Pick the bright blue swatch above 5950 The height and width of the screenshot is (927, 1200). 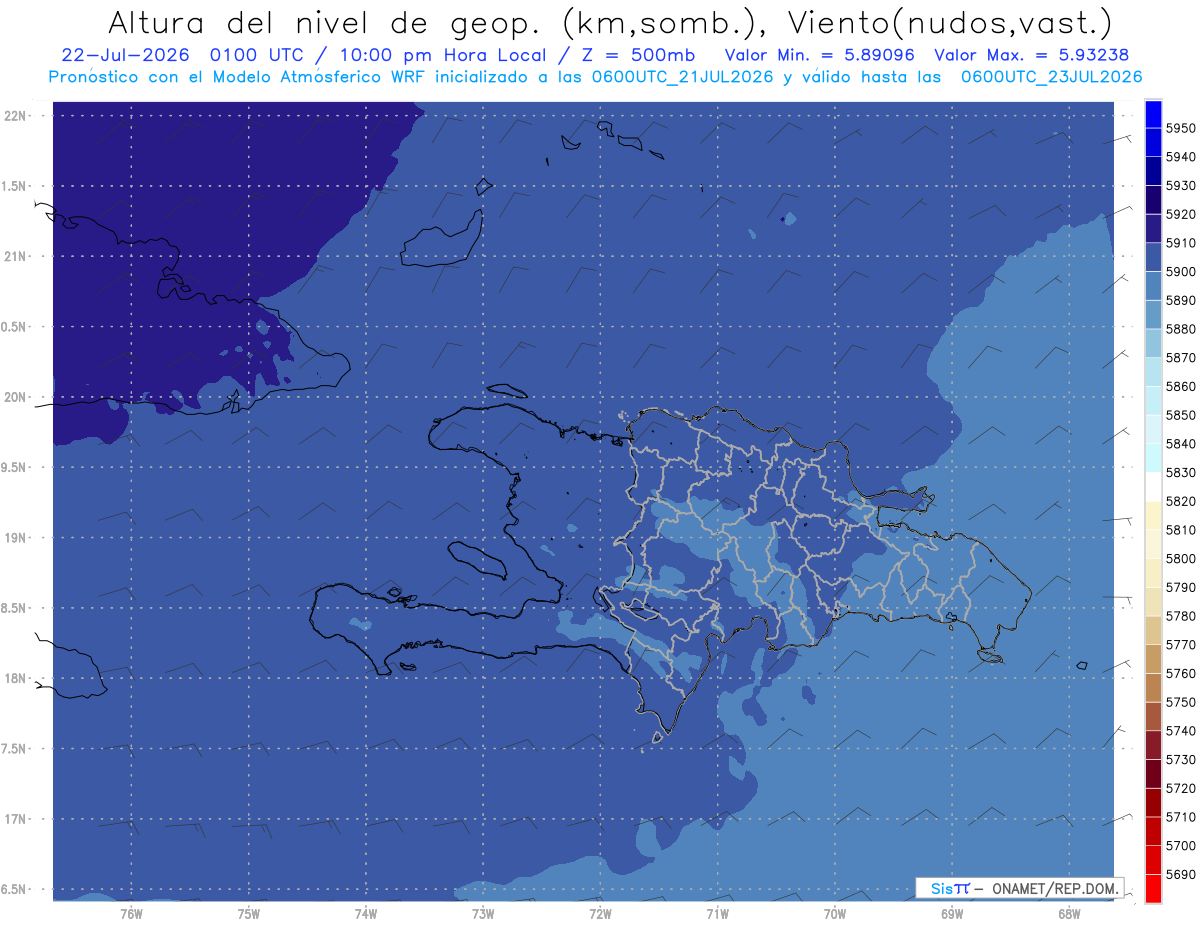1153,113
